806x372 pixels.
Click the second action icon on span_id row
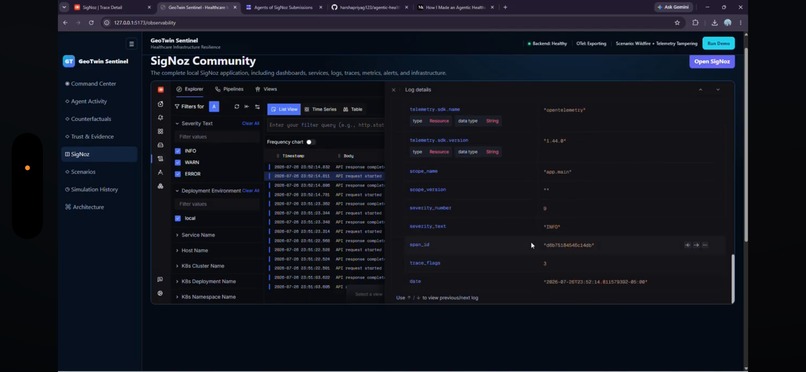[x=696, y=245]
